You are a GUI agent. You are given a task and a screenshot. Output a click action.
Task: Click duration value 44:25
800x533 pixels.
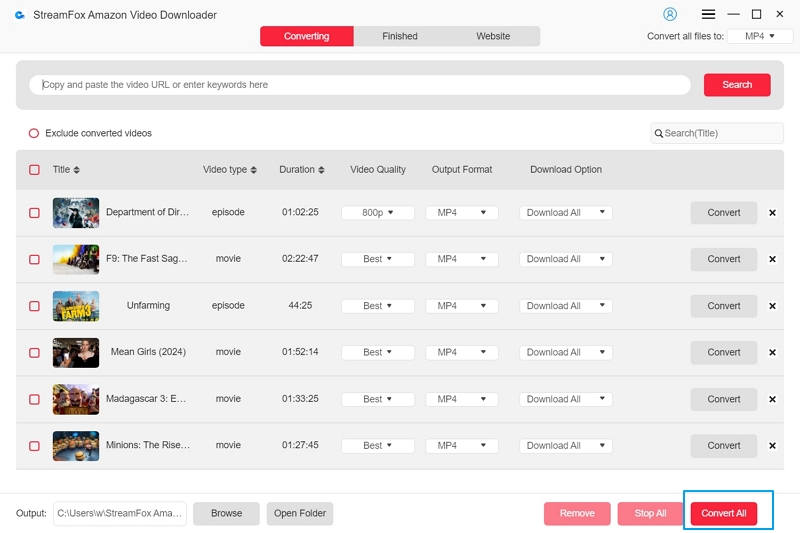coord(300,306)
